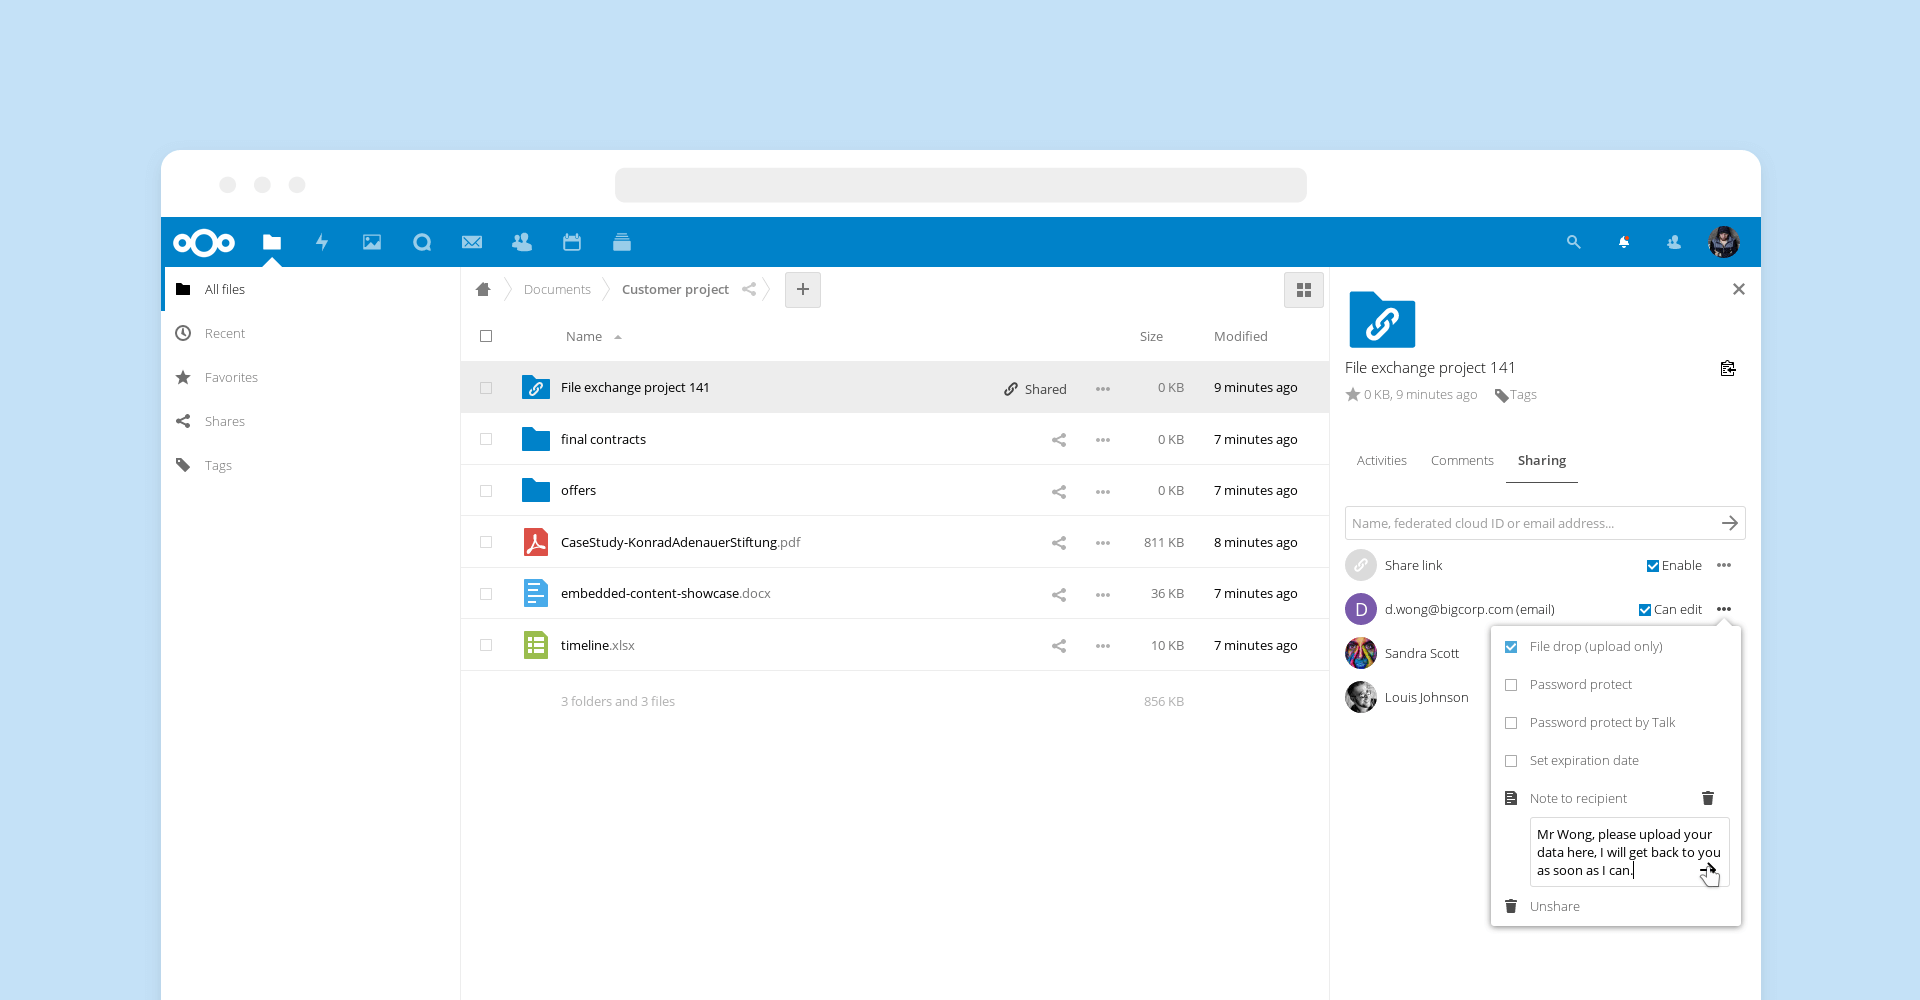Screen dimensions: 1920x1000
Task: Open more actions menu for offers folder
Action: click(x=1103, y=491)
